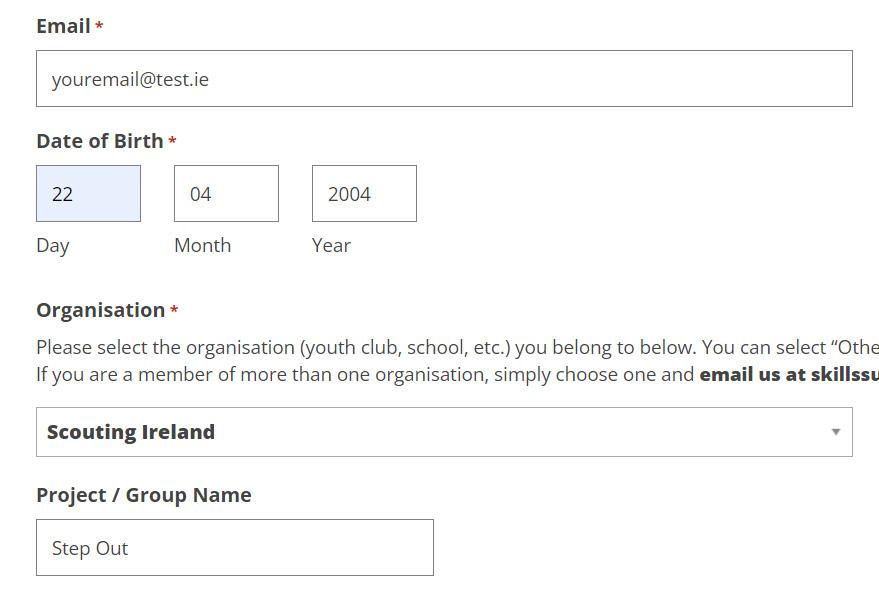Click the Month input box
Screen dimensions: 879x598
pos(226,194)
